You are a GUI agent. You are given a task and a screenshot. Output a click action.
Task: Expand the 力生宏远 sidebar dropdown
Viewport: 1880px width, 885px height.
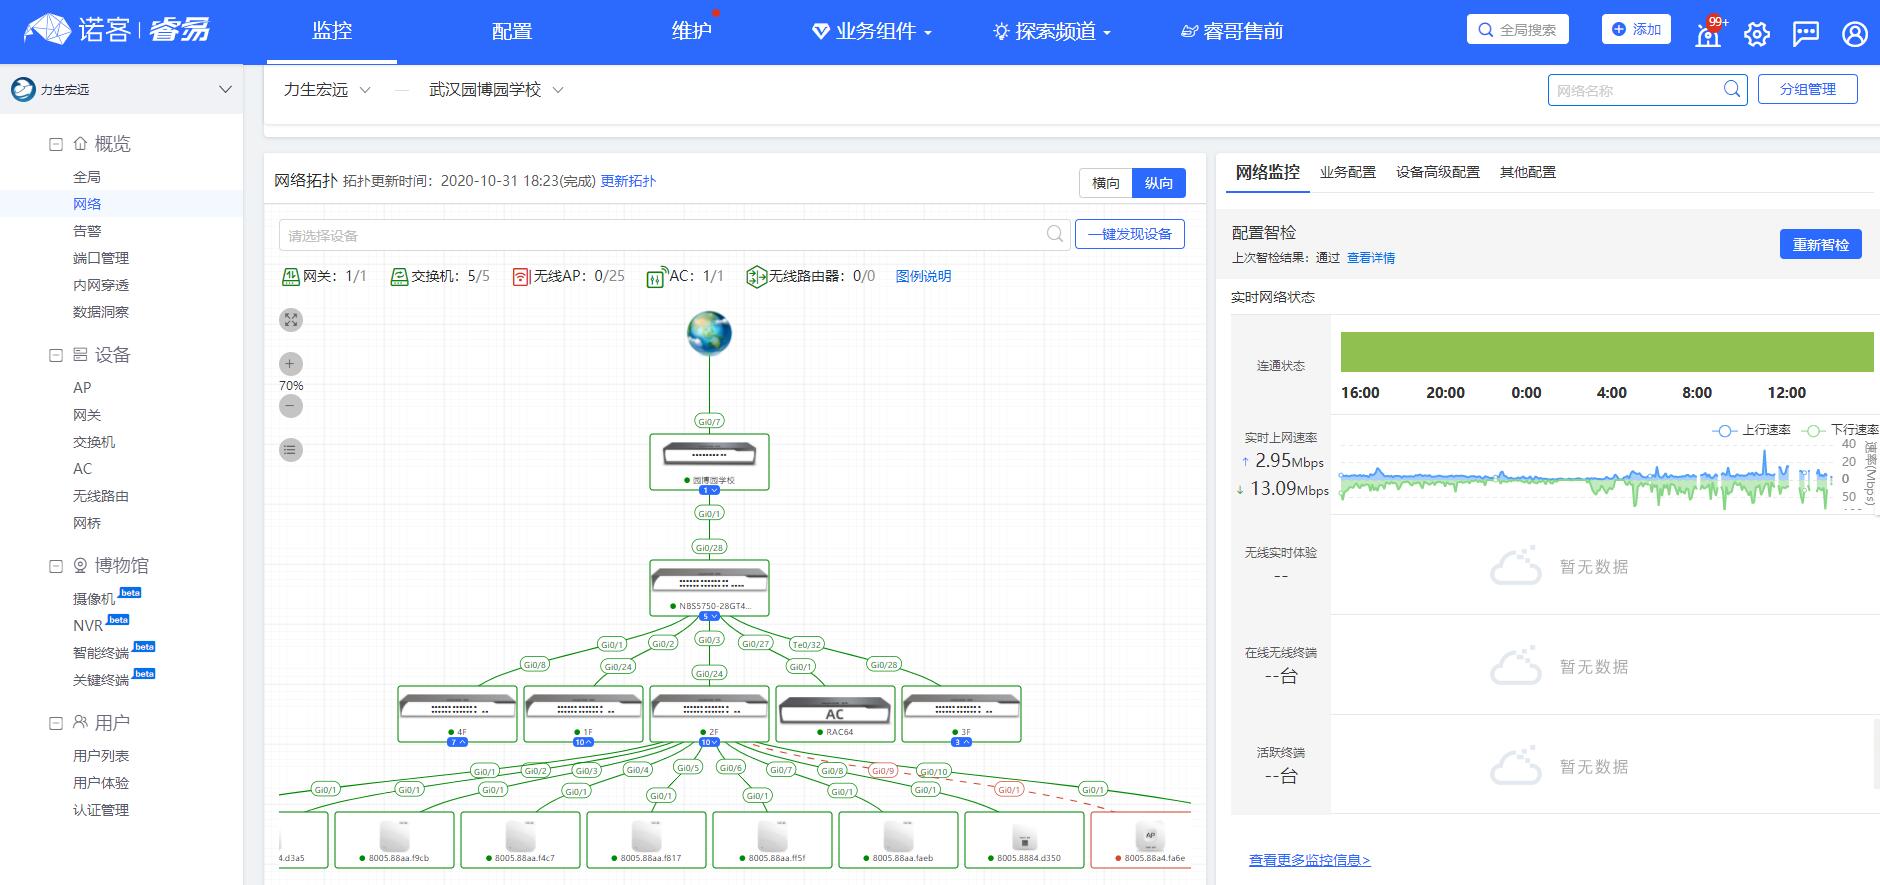pos(225,90)
